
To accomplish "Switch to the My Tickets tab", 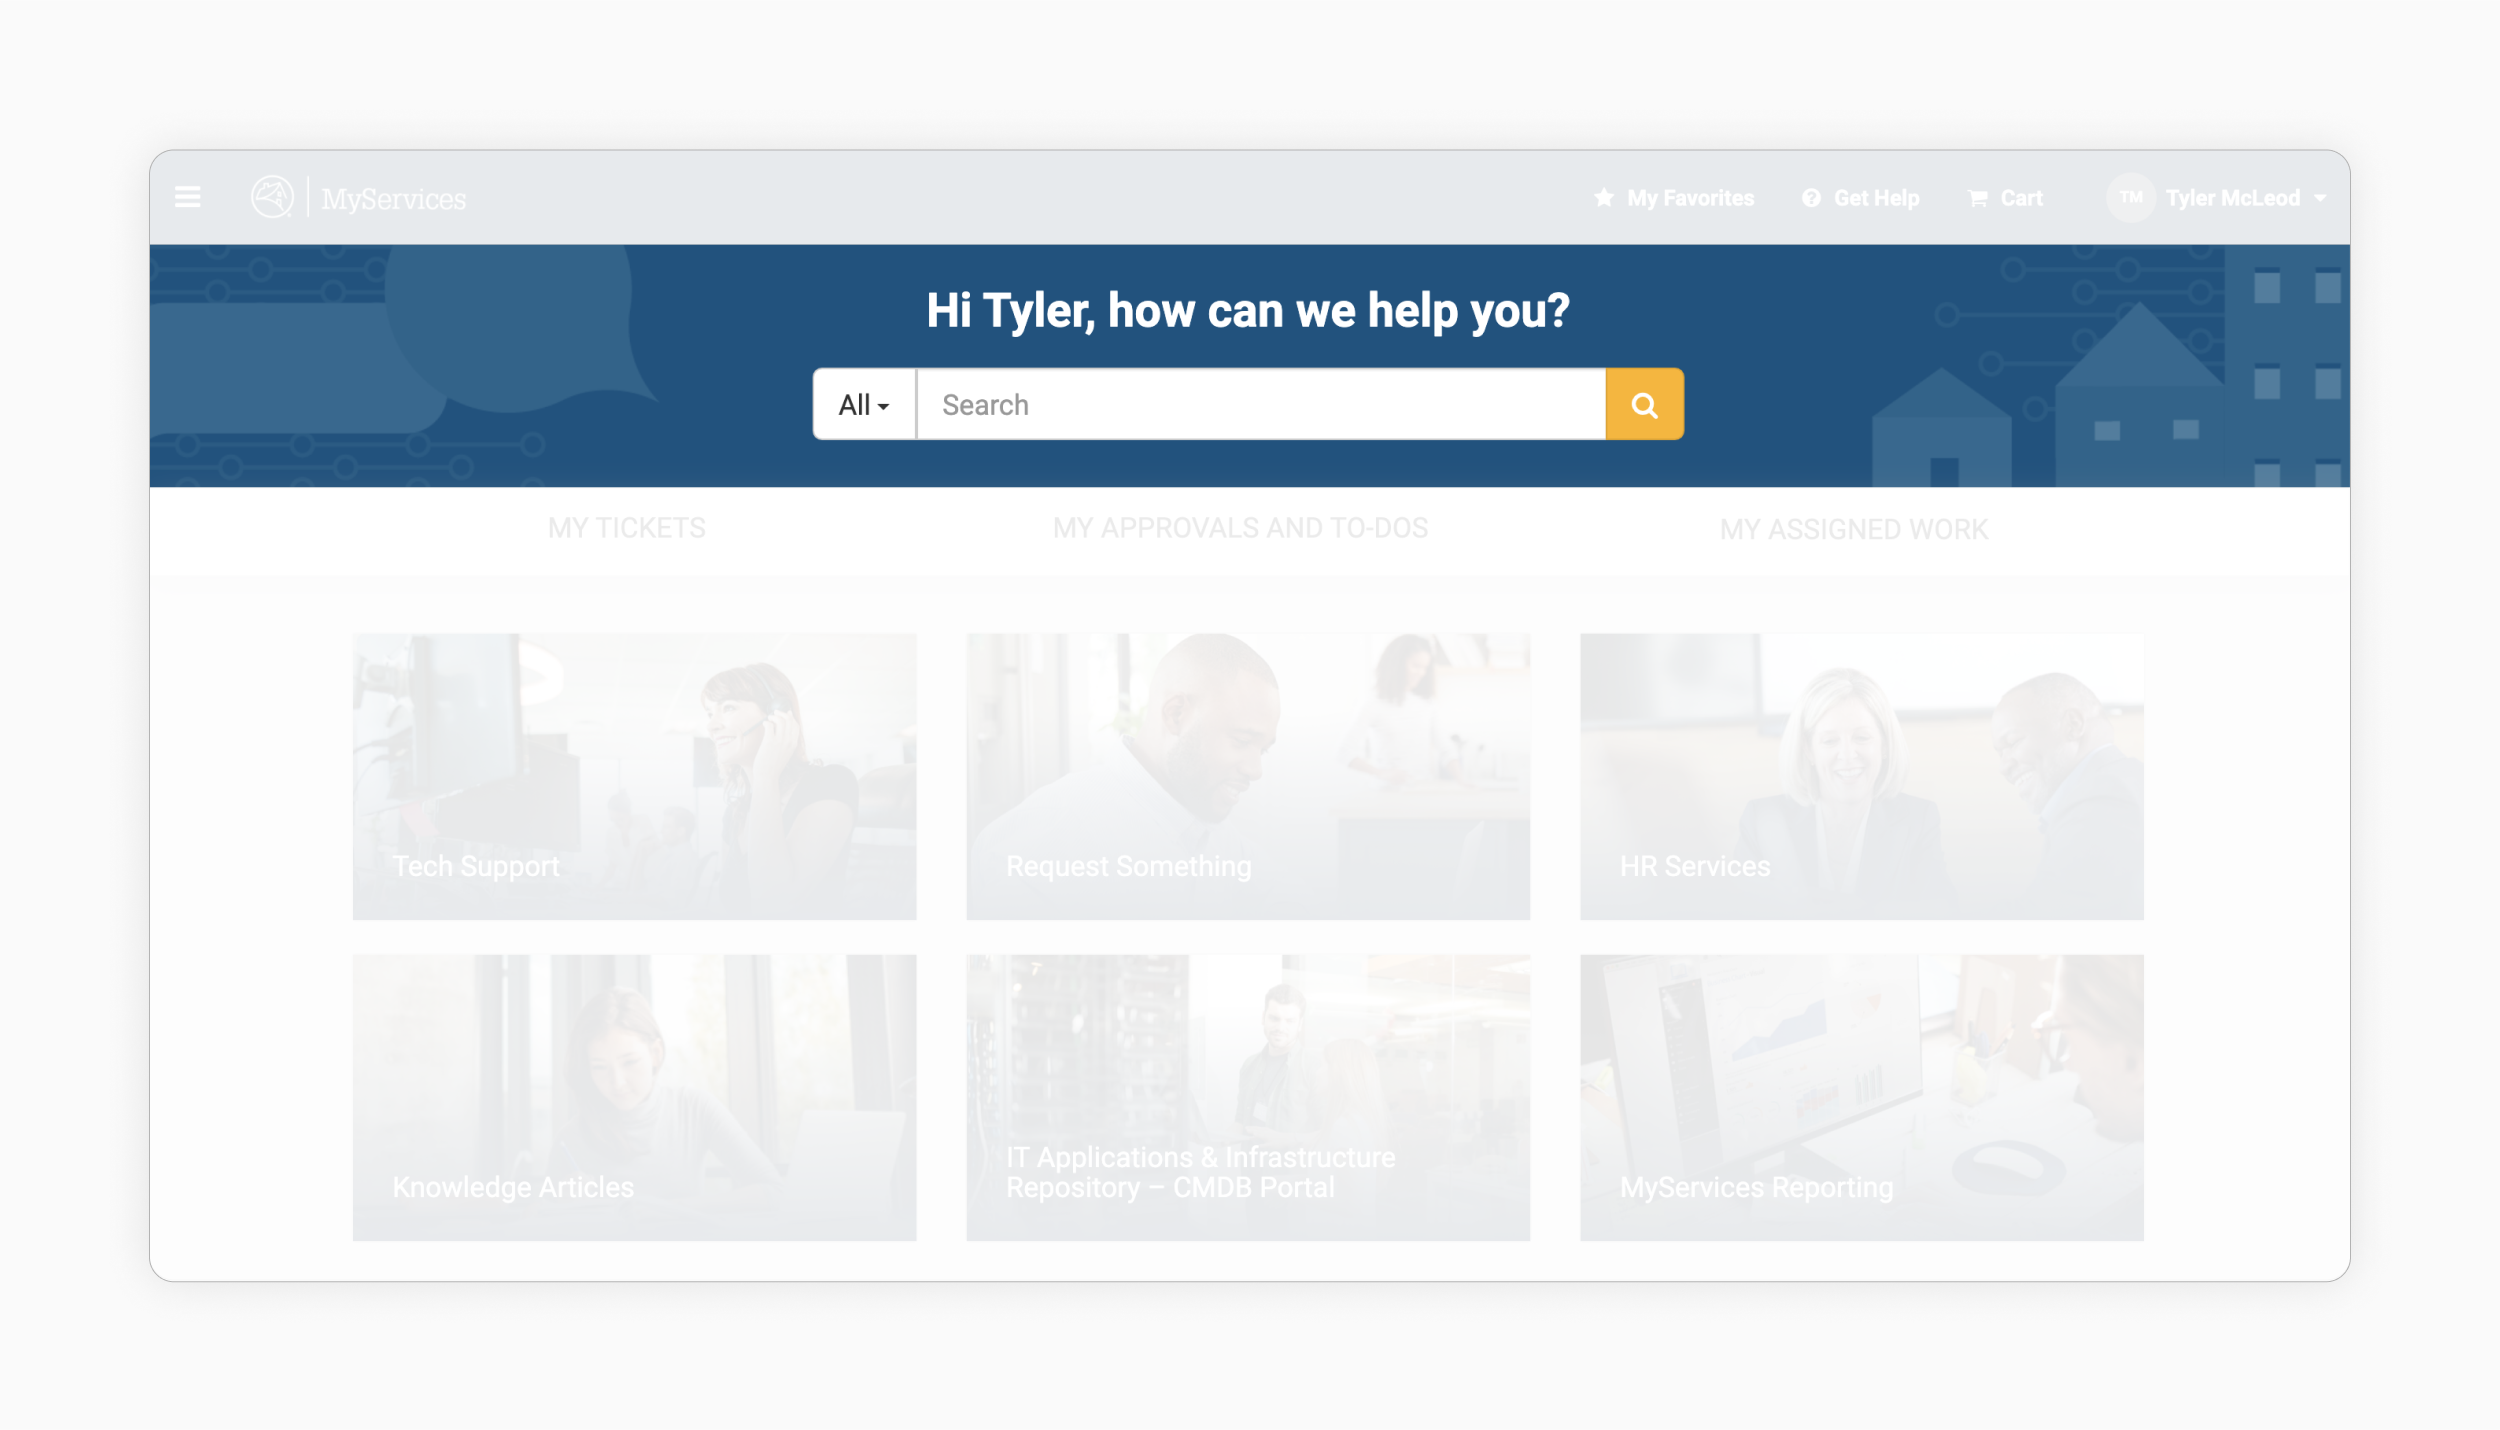I will coord(627,528).
